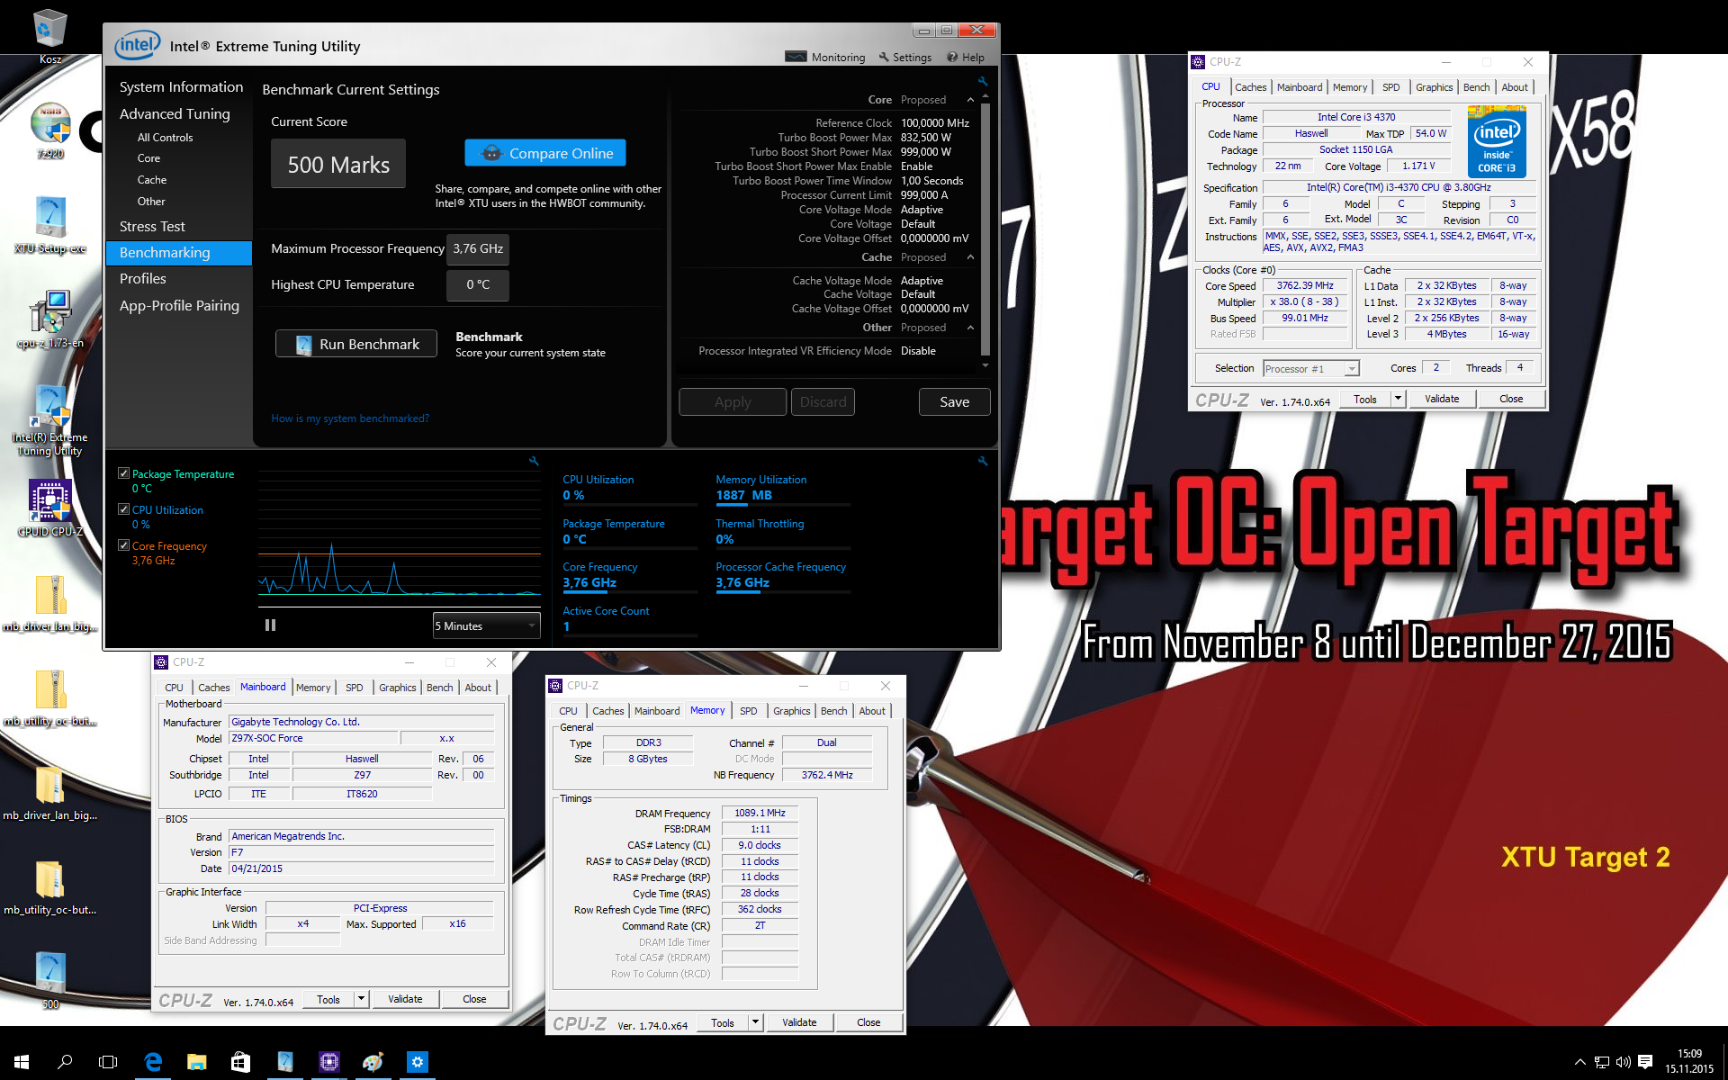Viewport: 1728px width, 1080px height.
Task: Collapse the Cache proposed settings section
Action: (x=970, y=257)
